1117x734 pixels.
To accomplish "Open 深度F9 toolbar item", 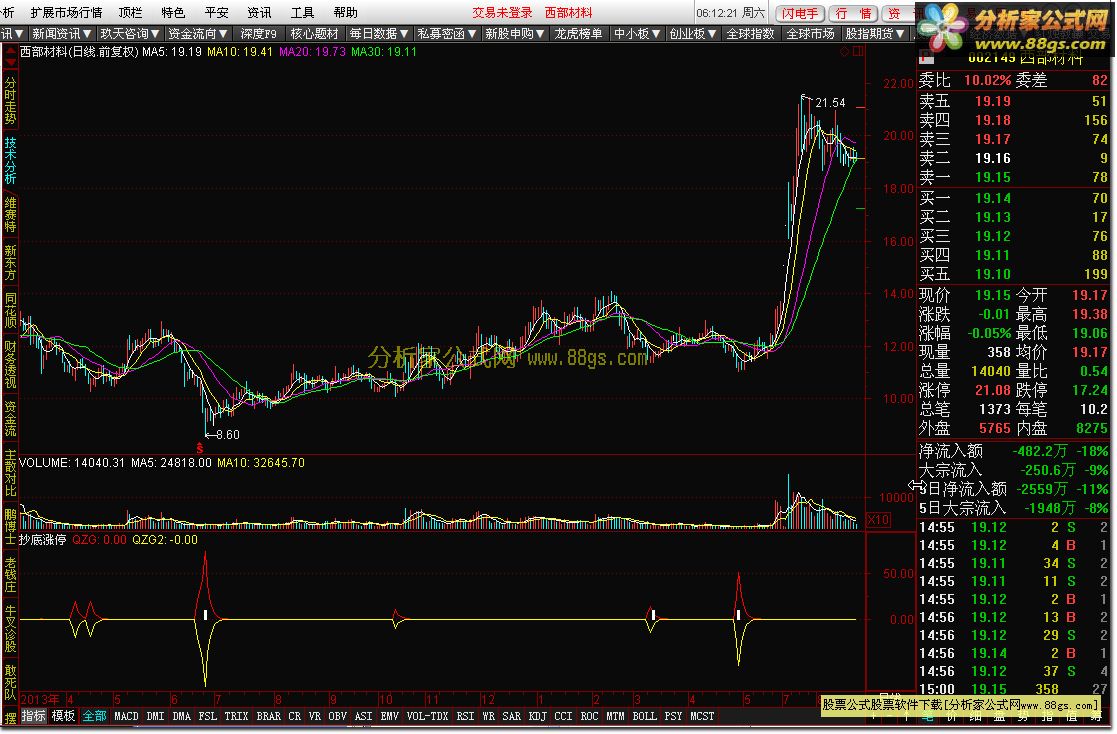I will [258, 33].
